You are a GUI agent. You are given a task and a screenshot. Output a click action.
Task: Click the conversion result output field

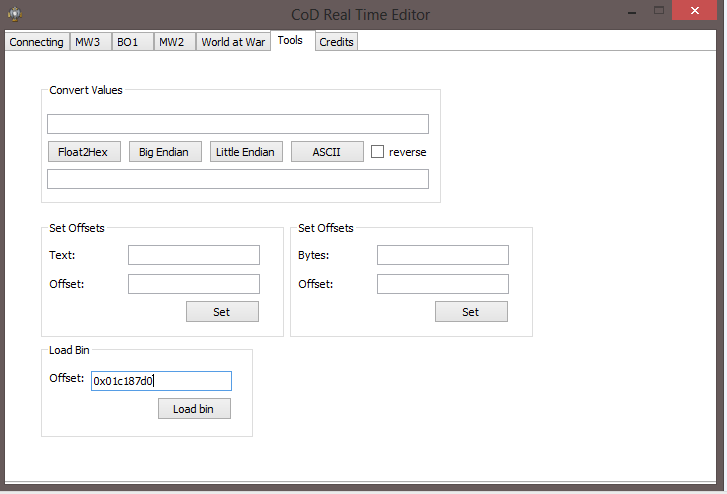tap(238, 179)
